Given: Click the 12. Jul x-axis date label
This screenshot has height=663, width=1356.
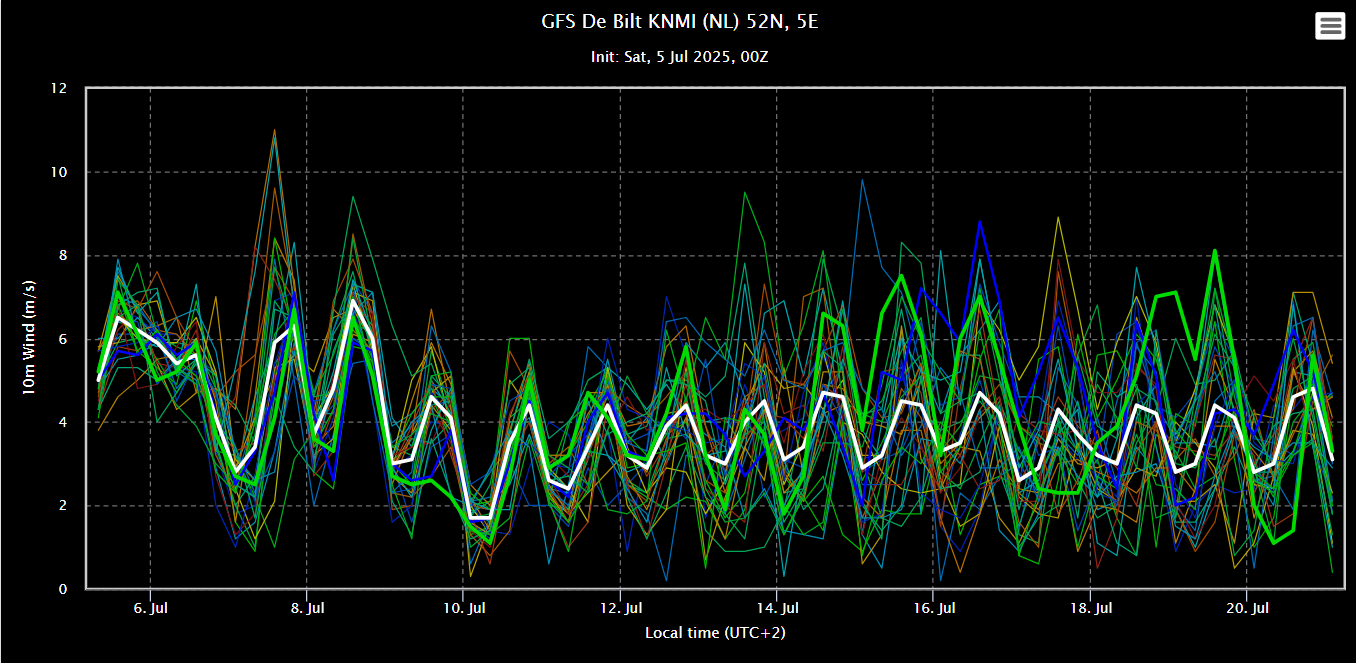Looking at the screenshot, I should (620, 607).
